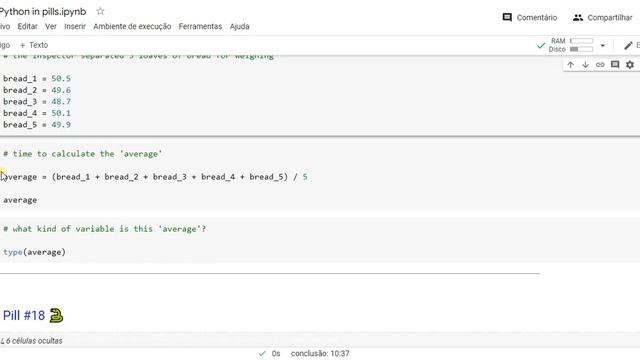Add a comment to cell icon
The width and height of the screenshot is (640, 360).
click(x=615, y=64)
